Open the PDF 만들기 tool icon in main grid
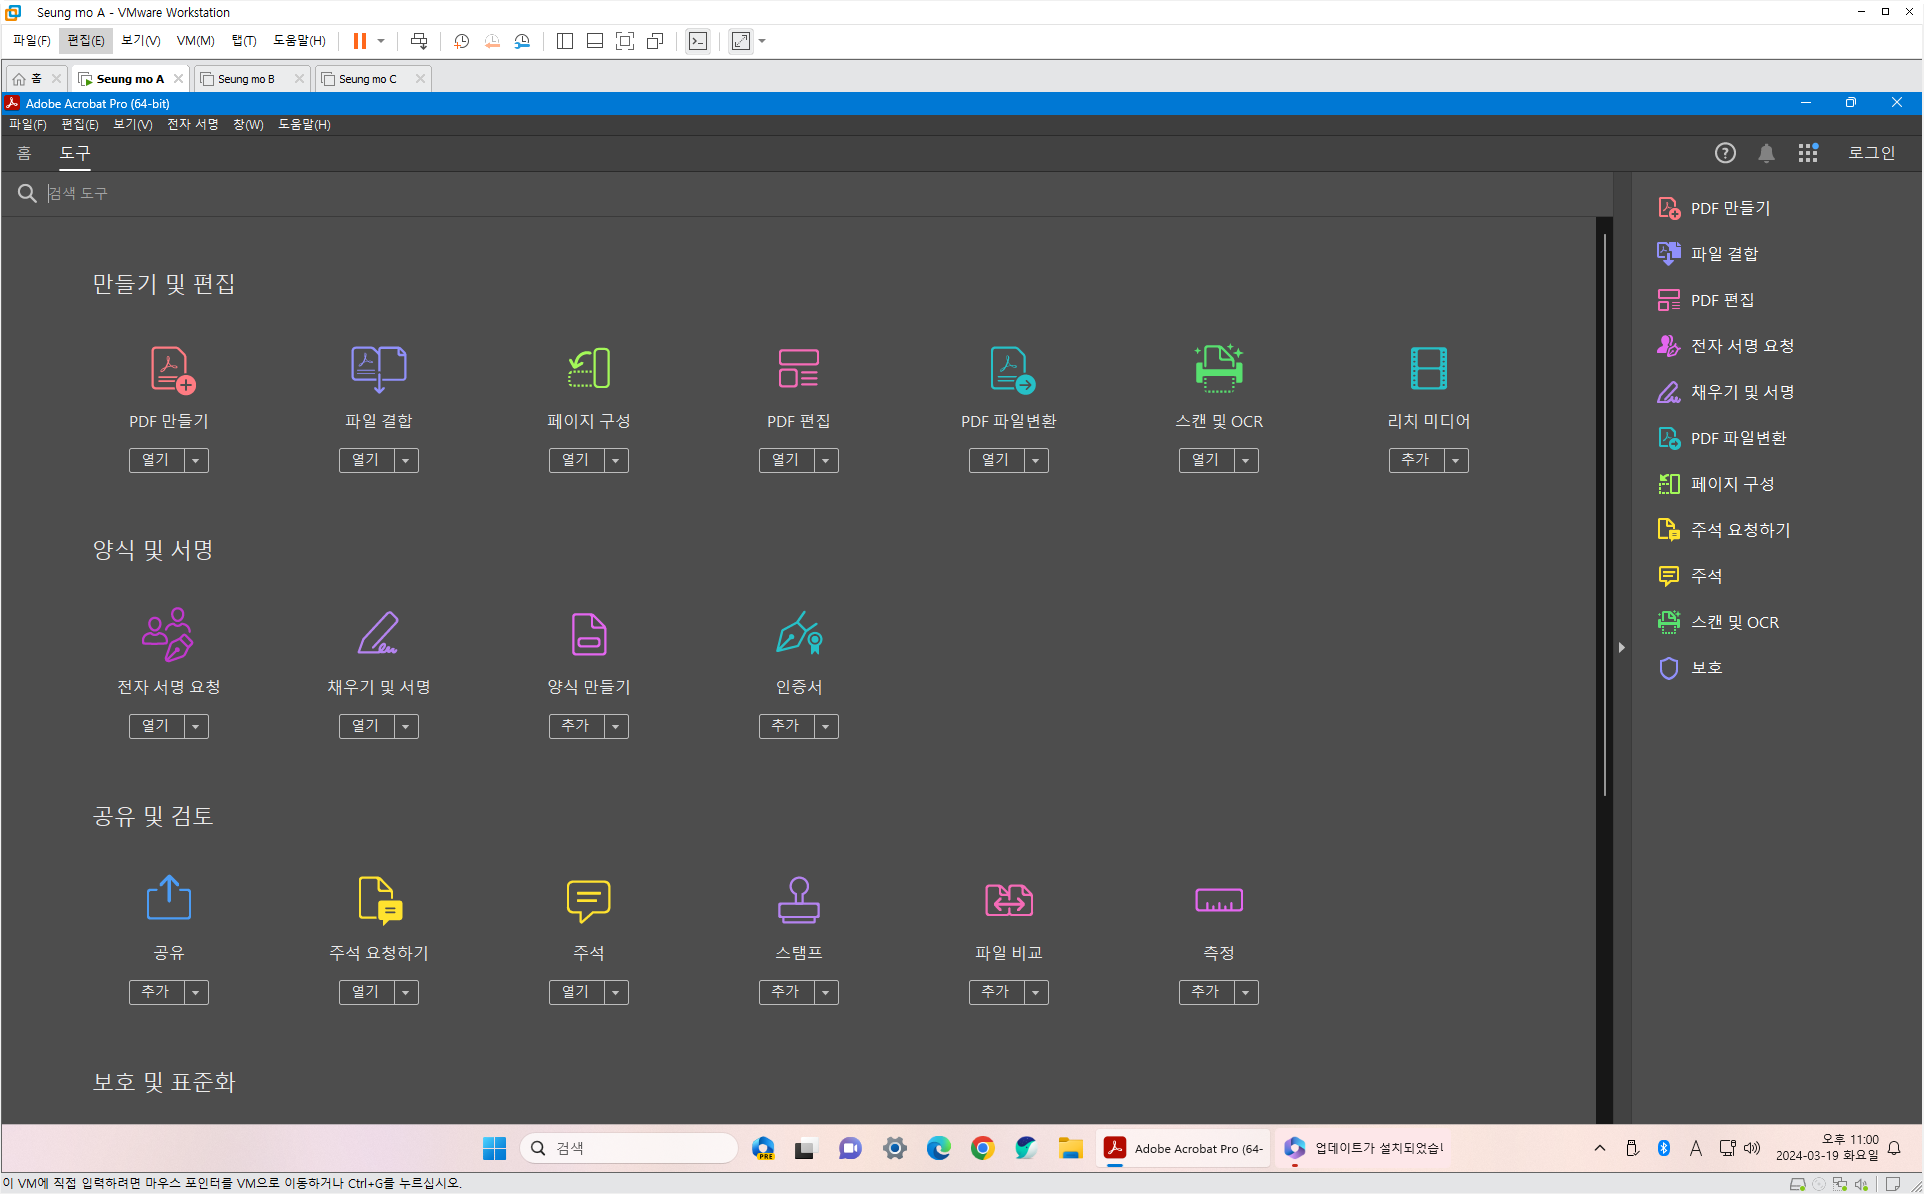The height and width of the screenshot is (1194, 1924). pyautogui.click(x=171, y=369)
